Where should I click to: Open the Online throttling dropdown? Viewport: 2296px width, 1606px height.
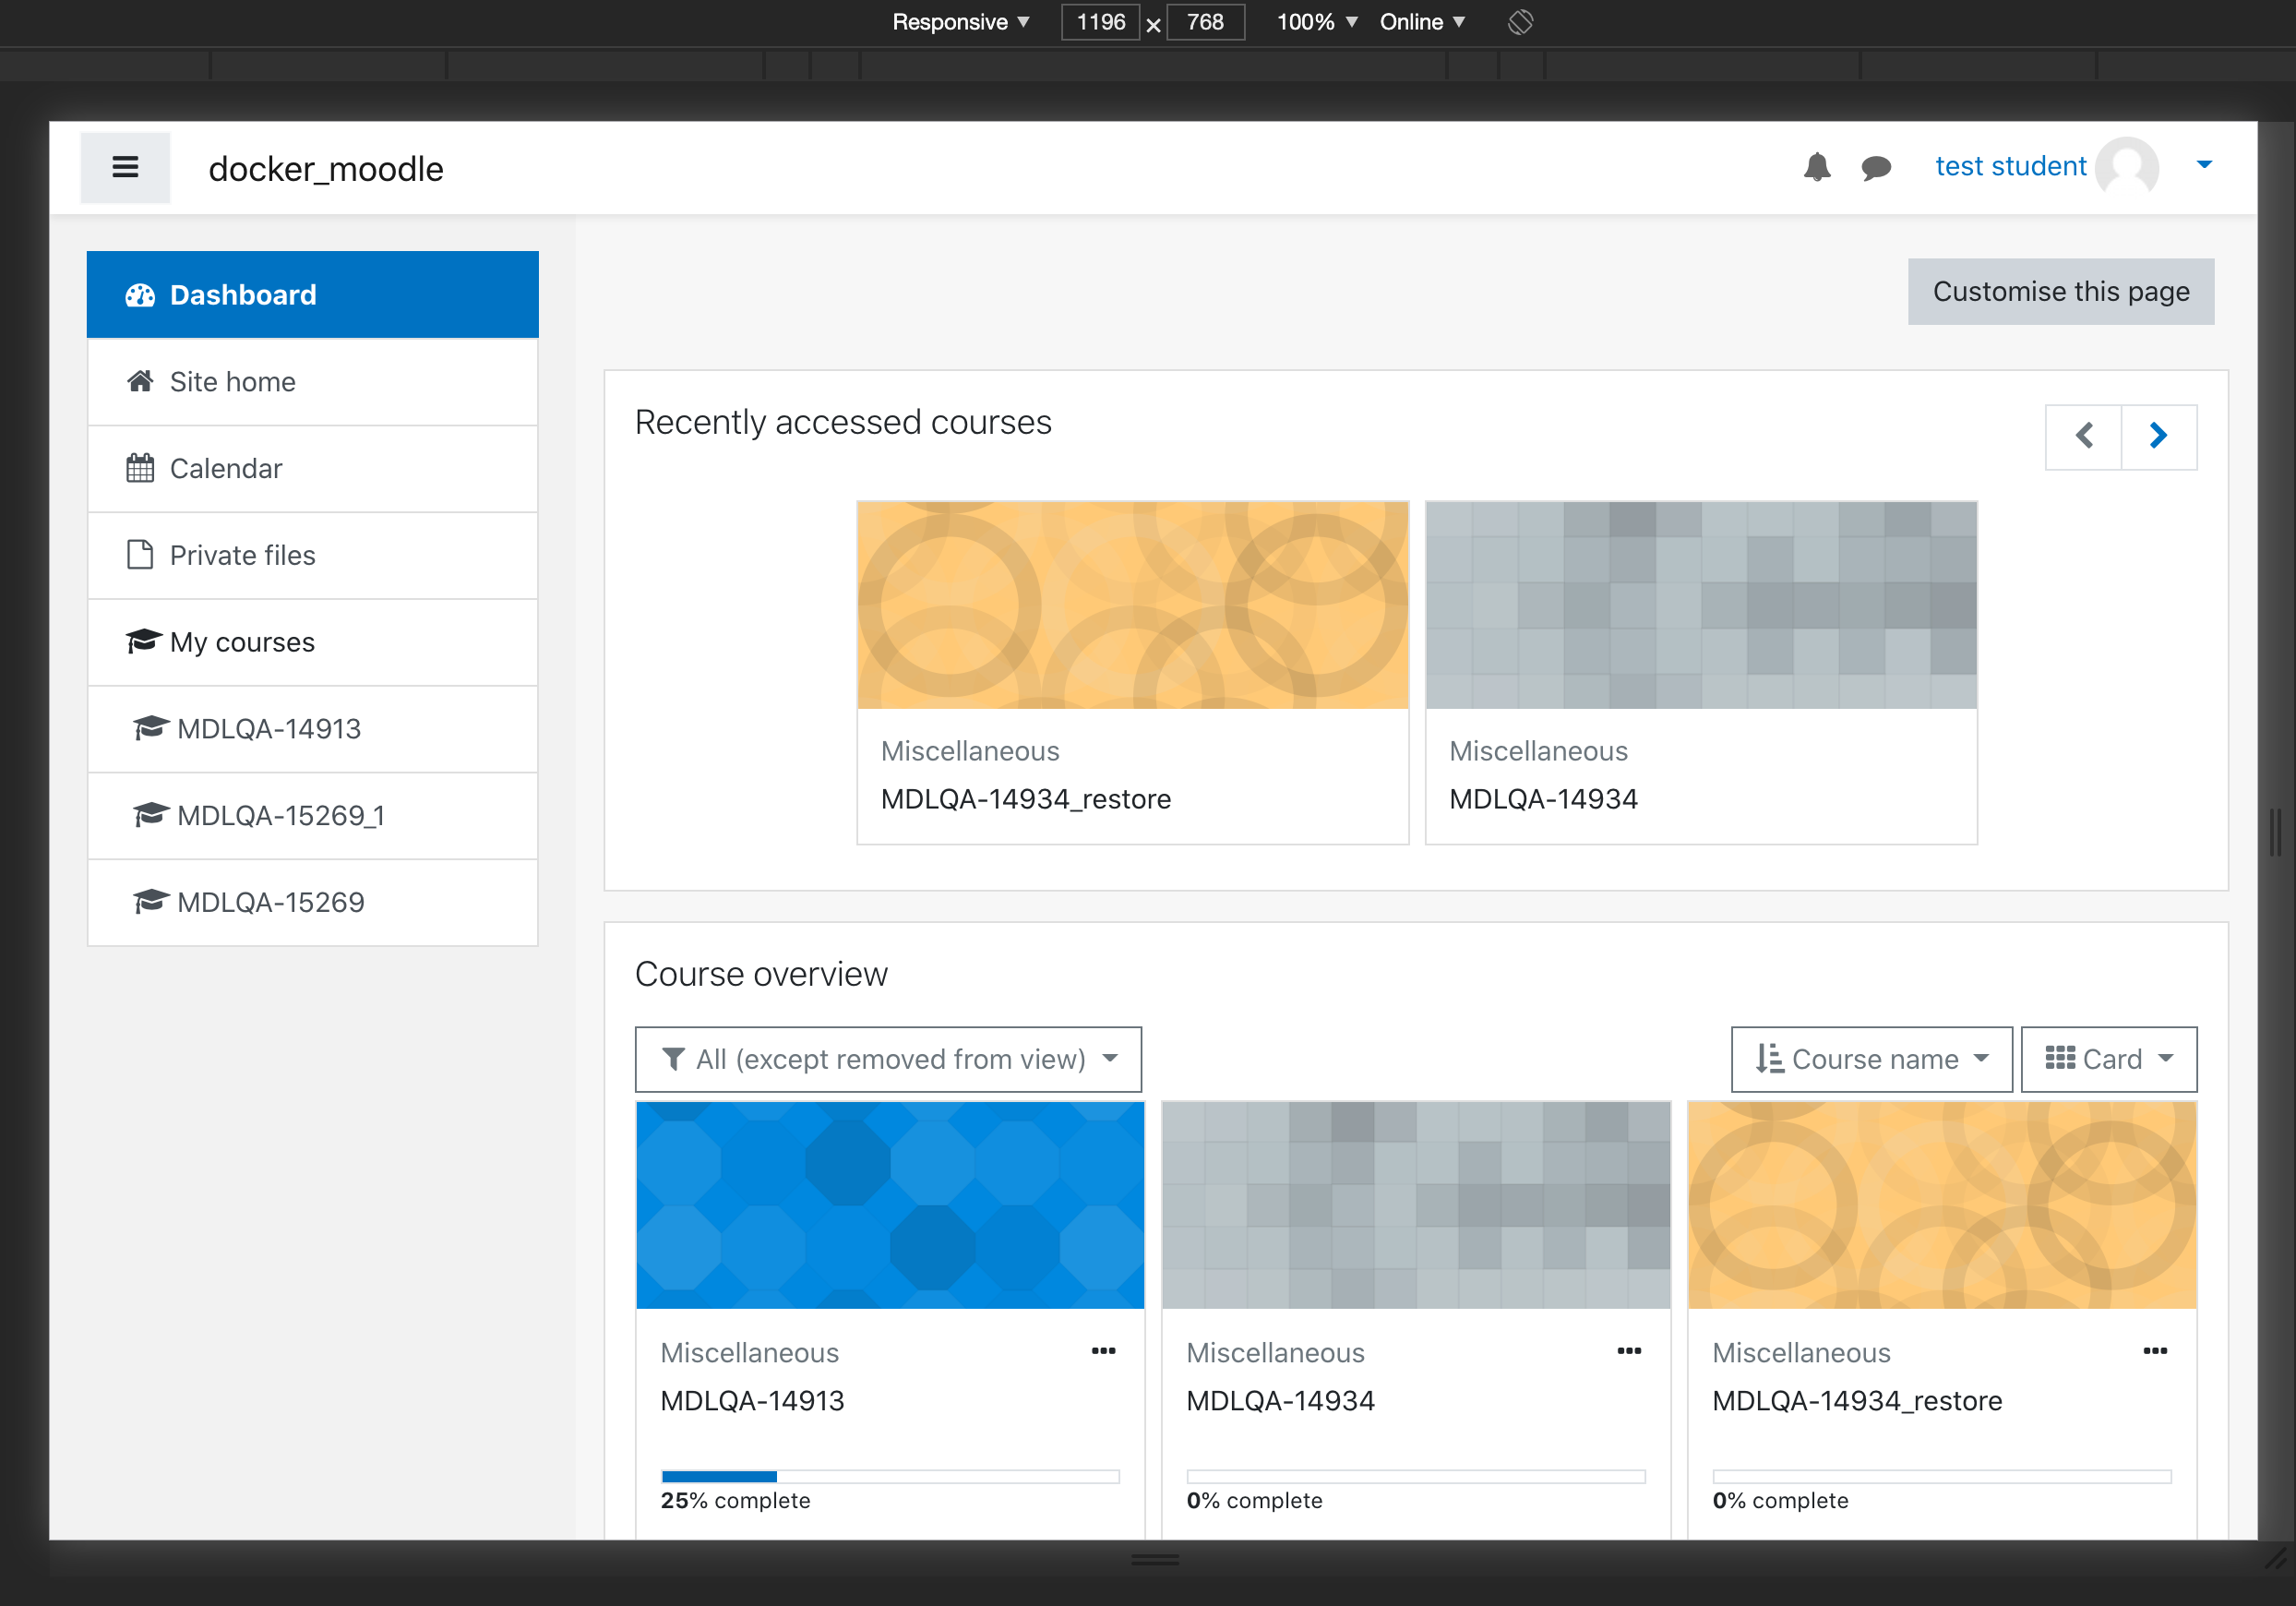tap(1422, 22)
